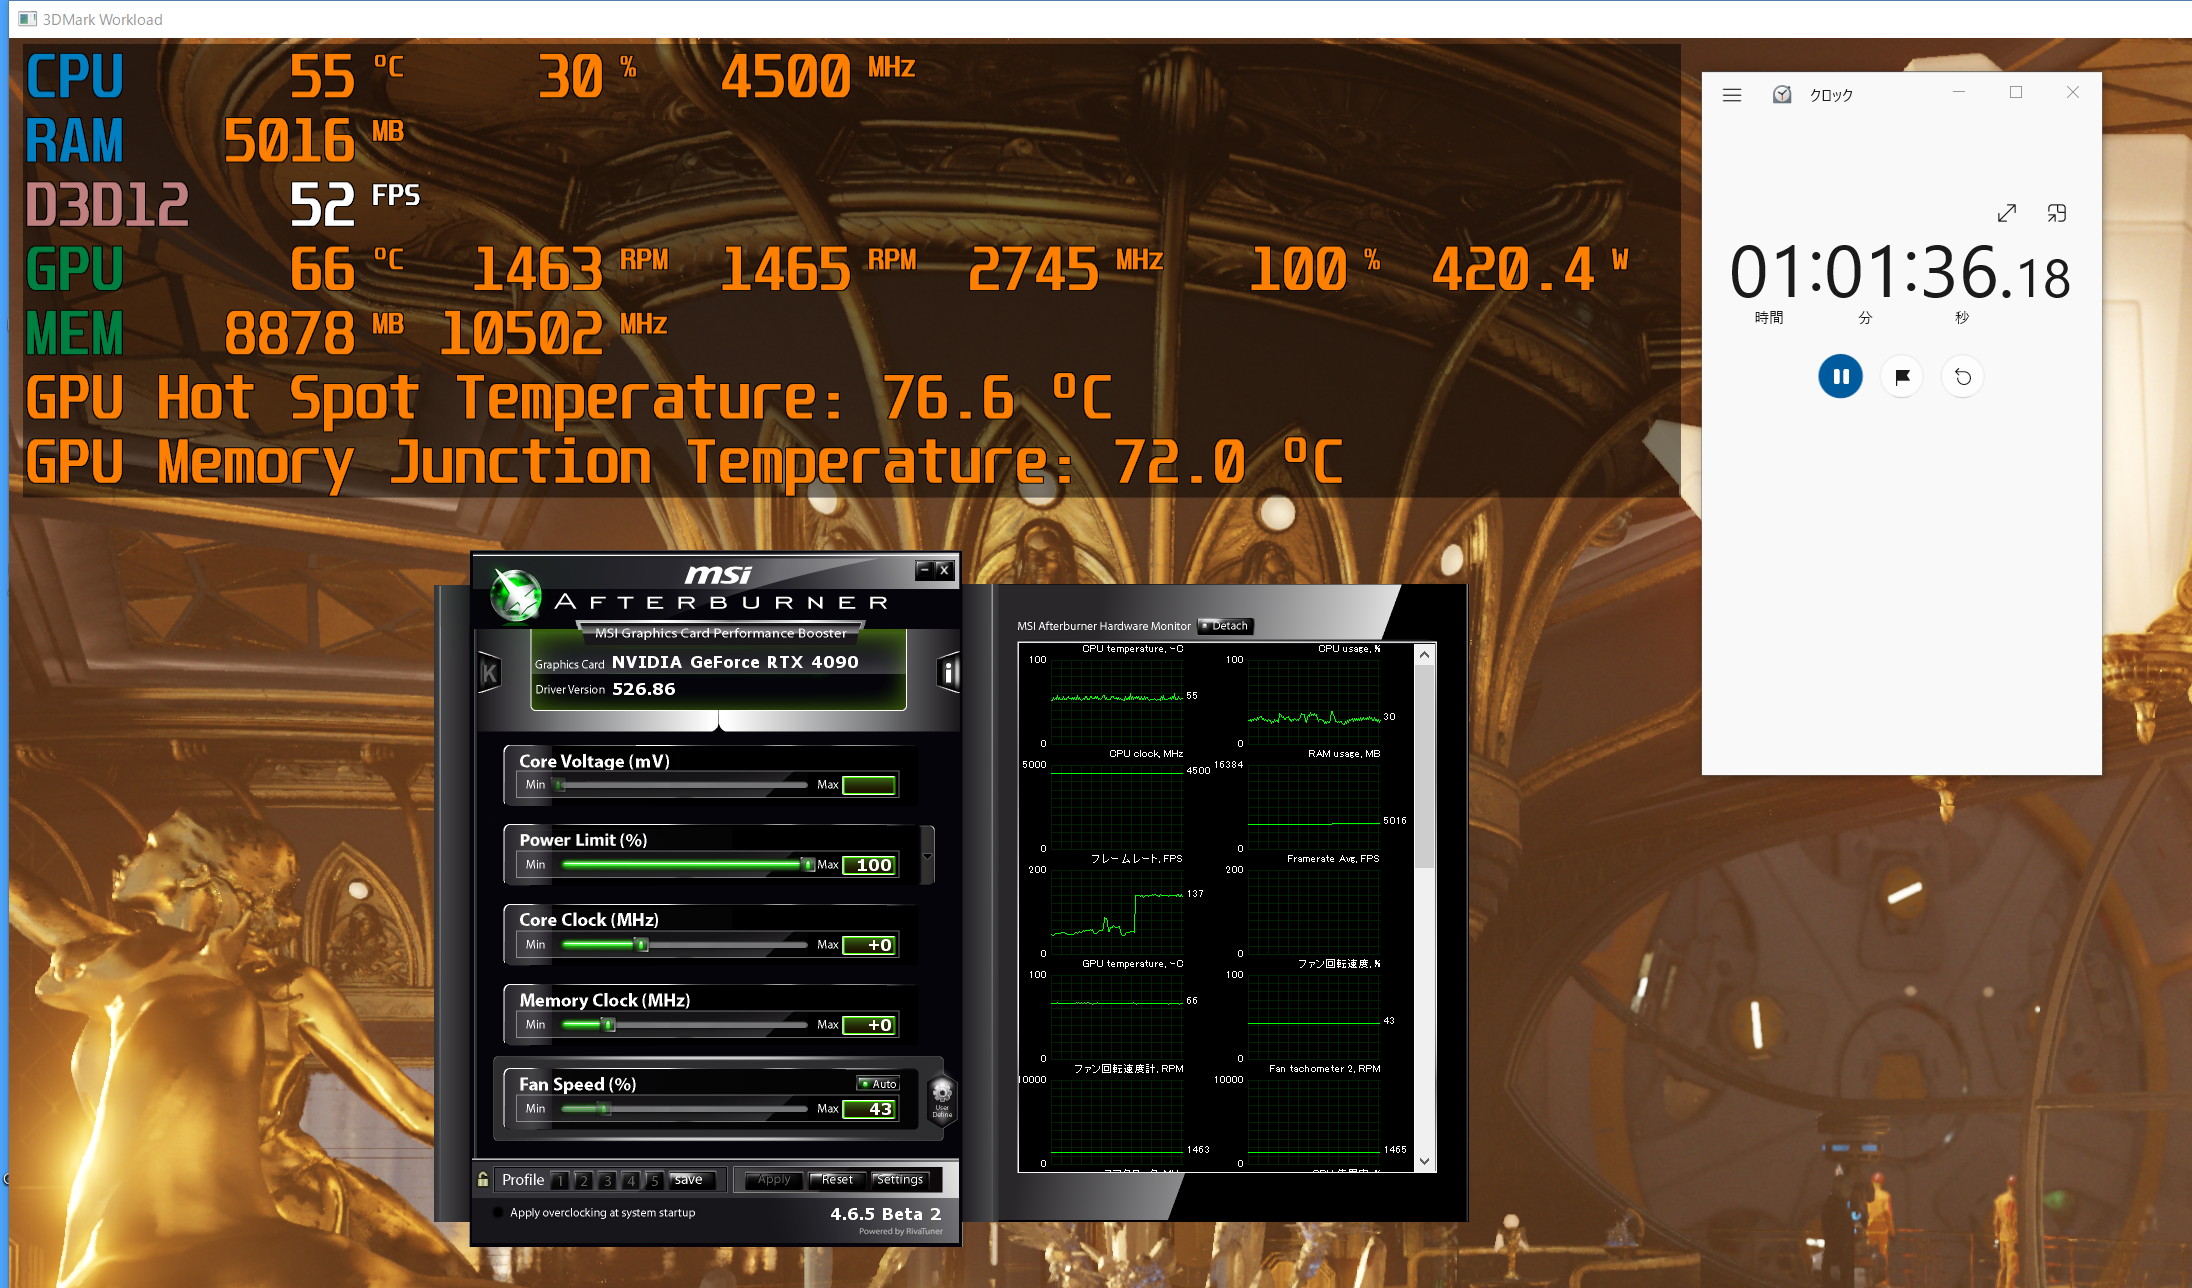Click the Fan Speed value field showing 43
This screenshot has width=2192, height=1288.
click(869, 1109)
